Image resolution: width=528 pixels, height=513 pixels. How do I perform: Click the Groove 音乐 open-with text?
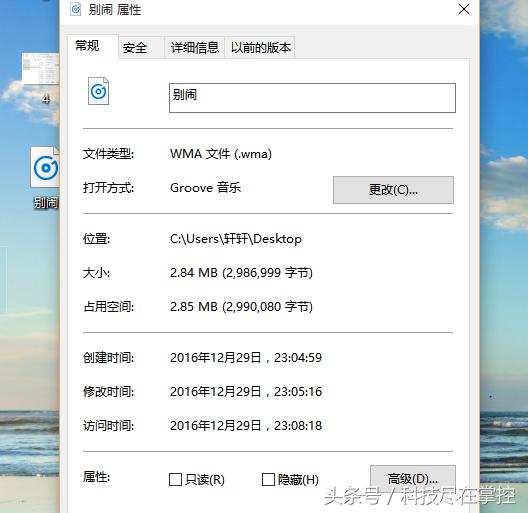click(x=205, y=188)
